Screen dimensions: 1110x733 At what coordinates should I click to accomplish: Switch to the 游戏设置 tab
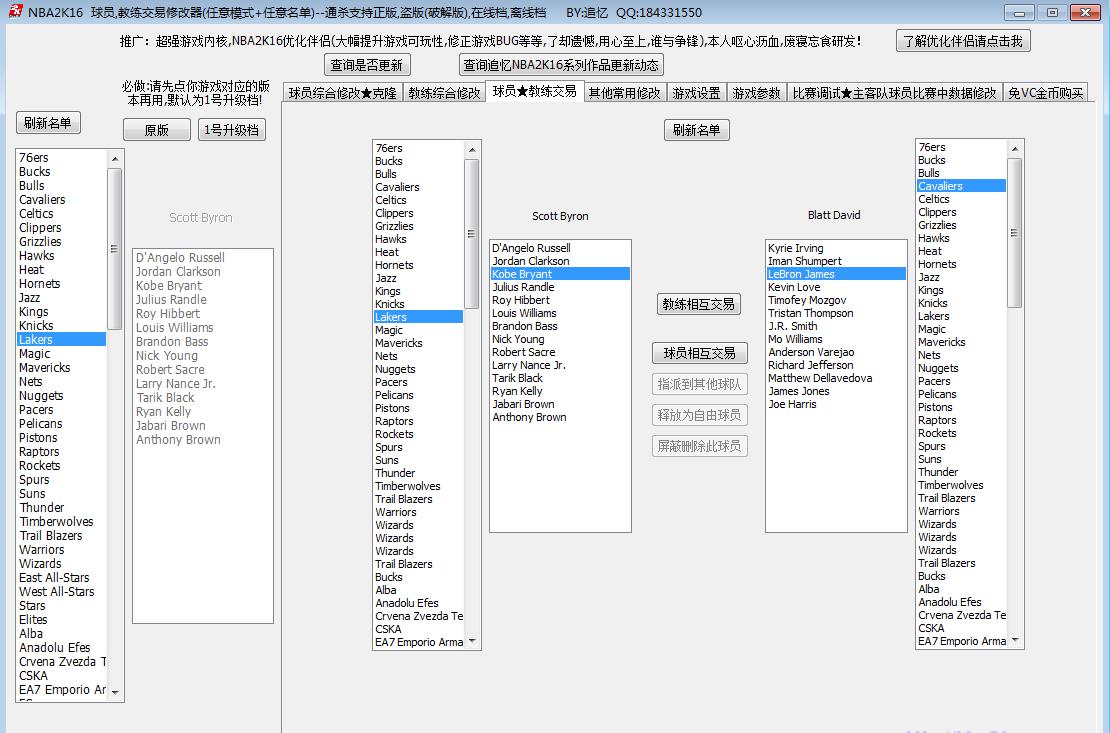click(696, 93)
